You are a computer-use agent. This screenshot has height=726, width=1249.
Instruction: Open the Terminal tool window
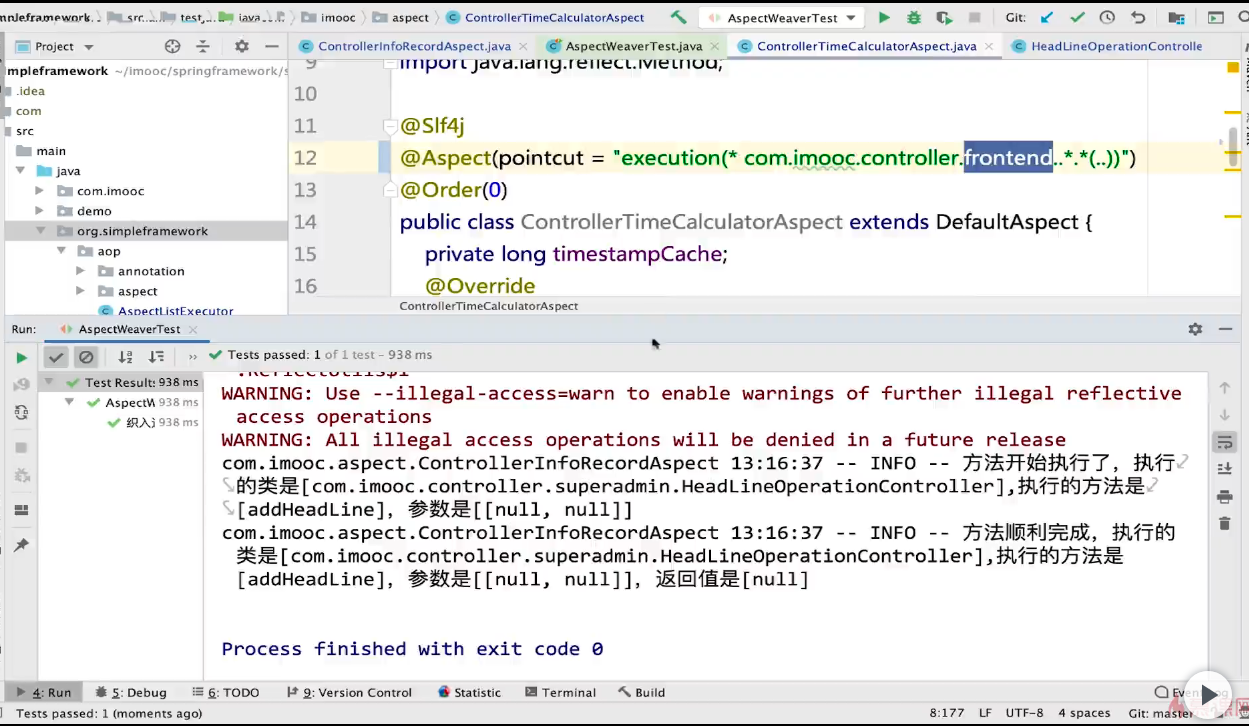559,692
